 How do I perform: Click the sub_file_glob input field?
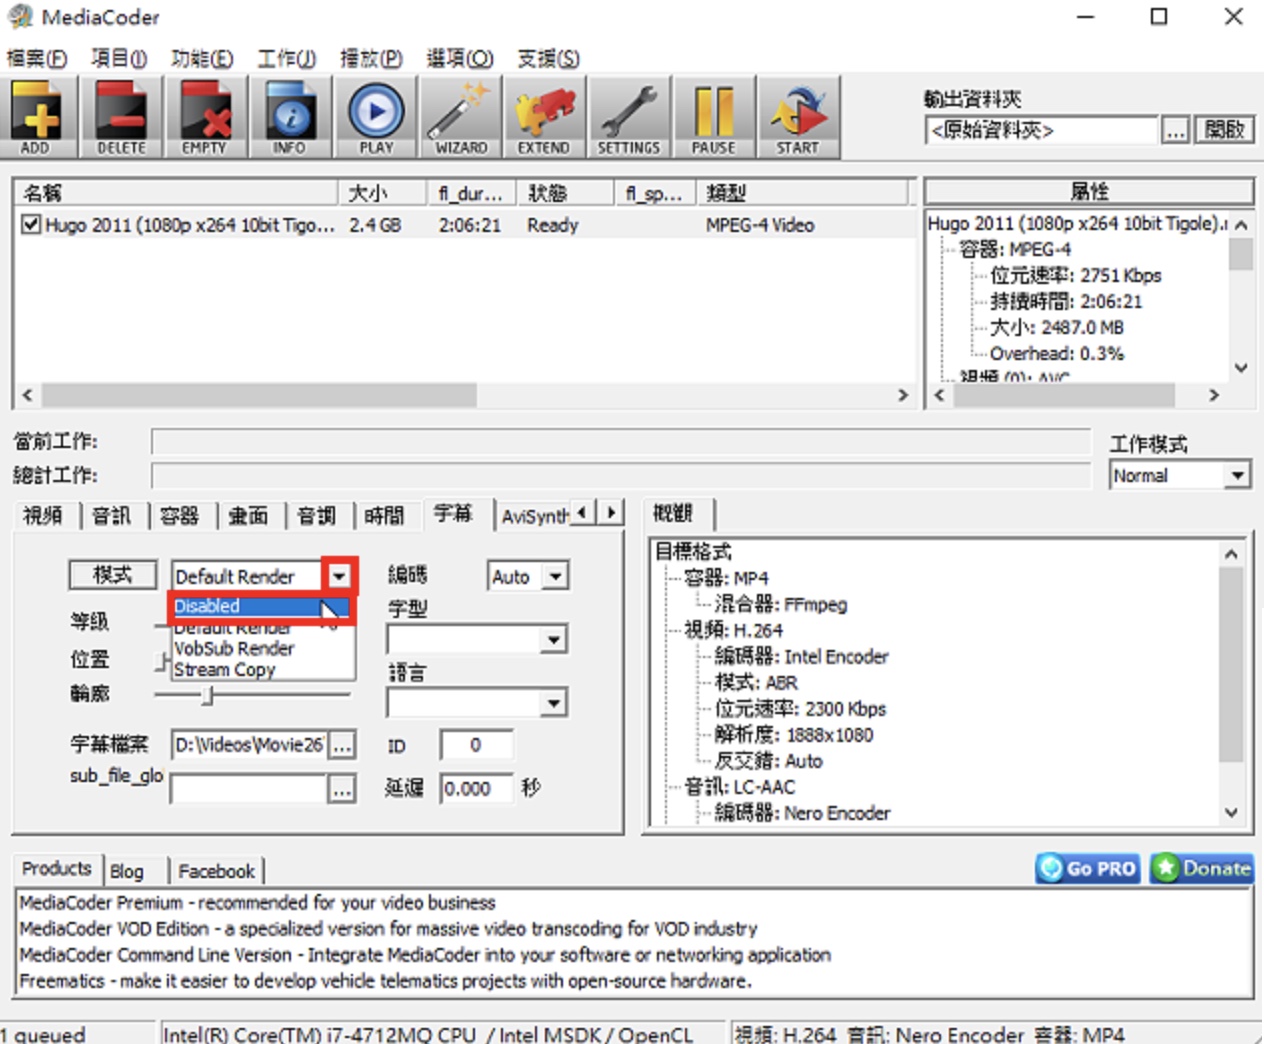click(x=249, y=789)
